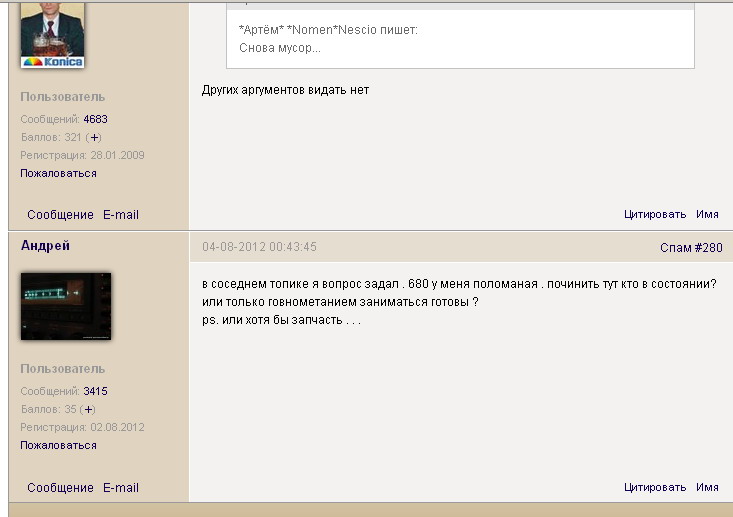This screenshot has height=517, width=733.
Task: Open the 3415 messages count link
Action: [95, 391]
